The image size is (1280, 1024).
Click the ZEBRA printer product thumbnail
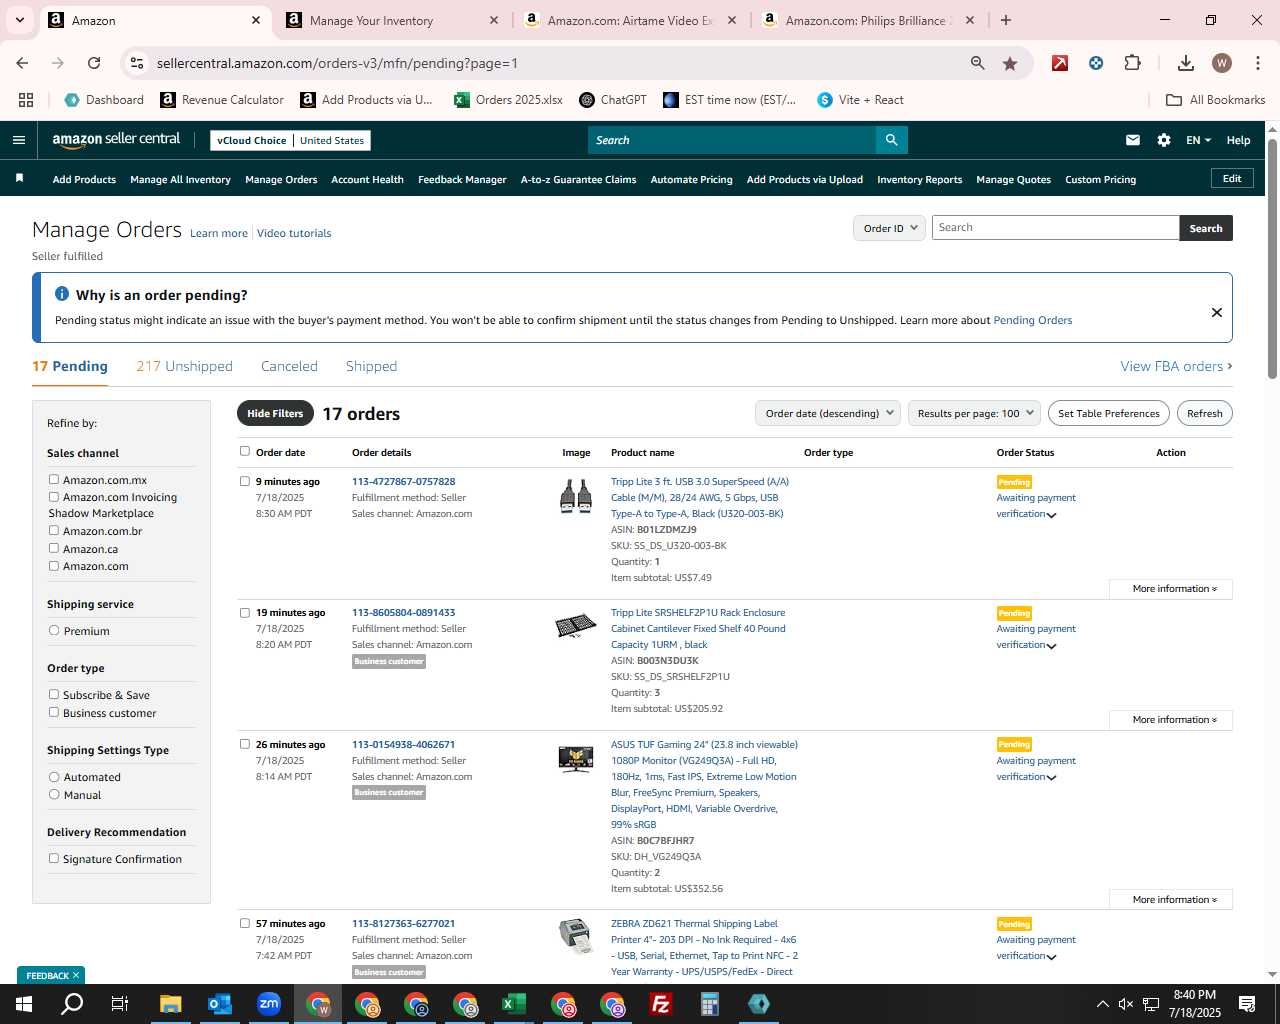point(575,935)
